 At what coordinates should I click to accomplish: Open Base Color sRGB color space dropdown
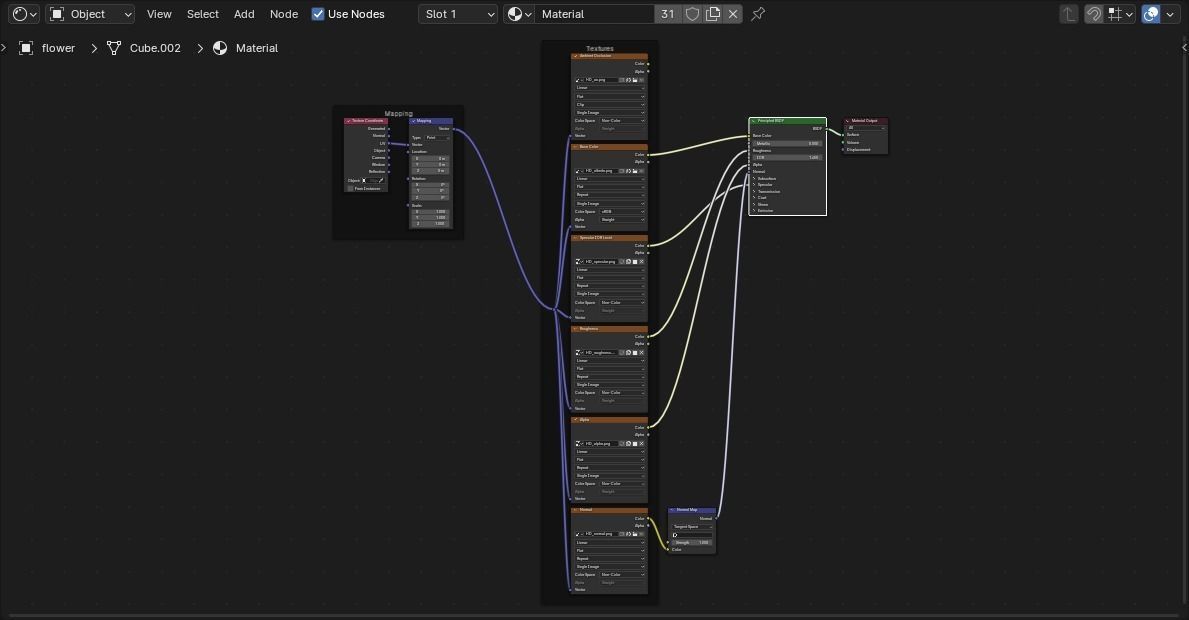(x=622, y=211)
